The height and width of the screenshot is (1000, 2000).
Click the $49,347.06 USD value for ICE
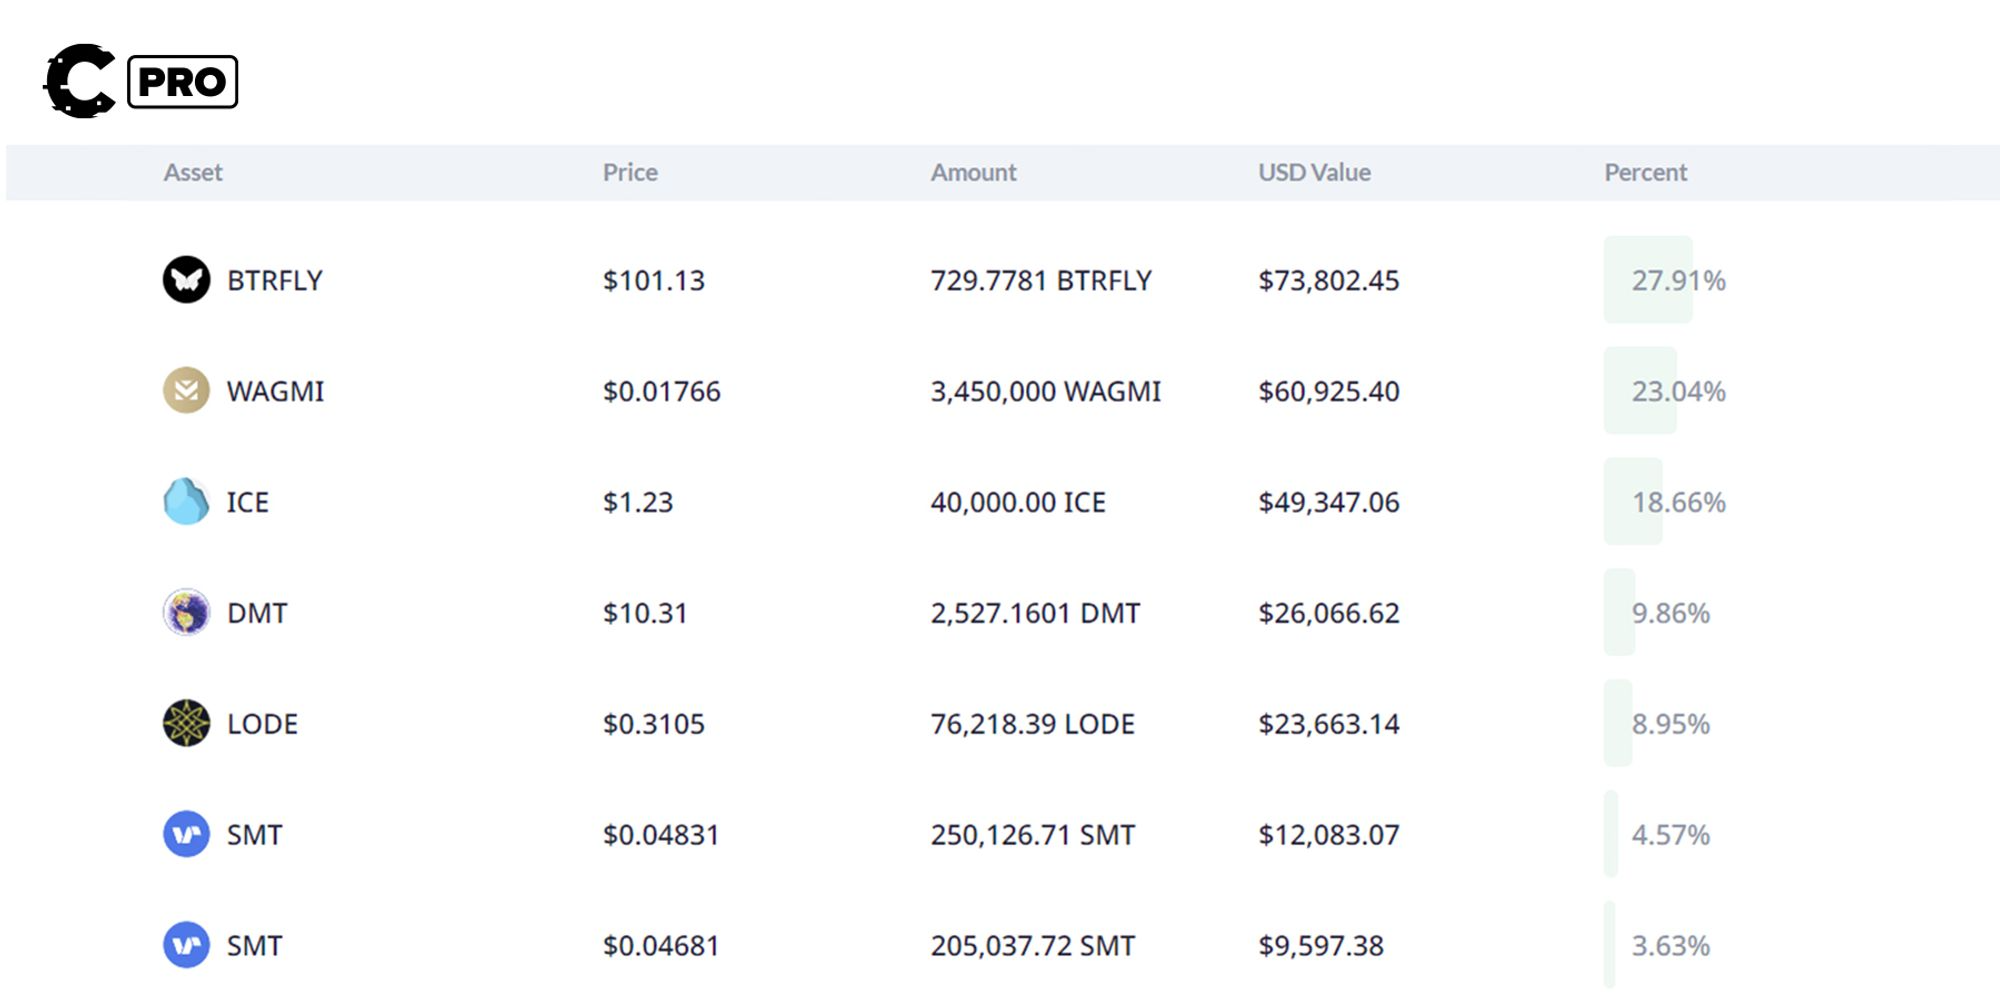pyautogui.click(x=1330, y=502)
